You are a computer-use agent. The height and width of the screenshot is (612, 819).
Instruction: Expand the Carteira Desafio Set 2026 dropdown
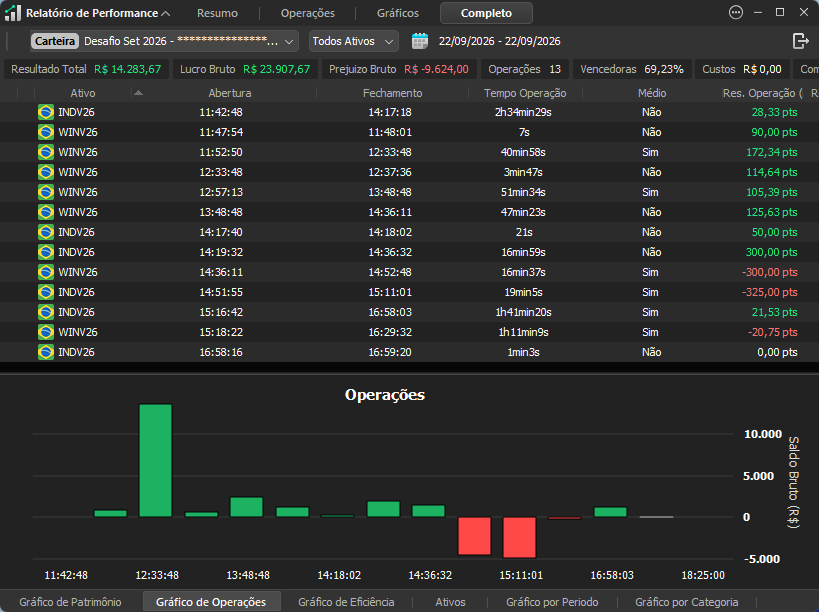[x=289, y=41]
